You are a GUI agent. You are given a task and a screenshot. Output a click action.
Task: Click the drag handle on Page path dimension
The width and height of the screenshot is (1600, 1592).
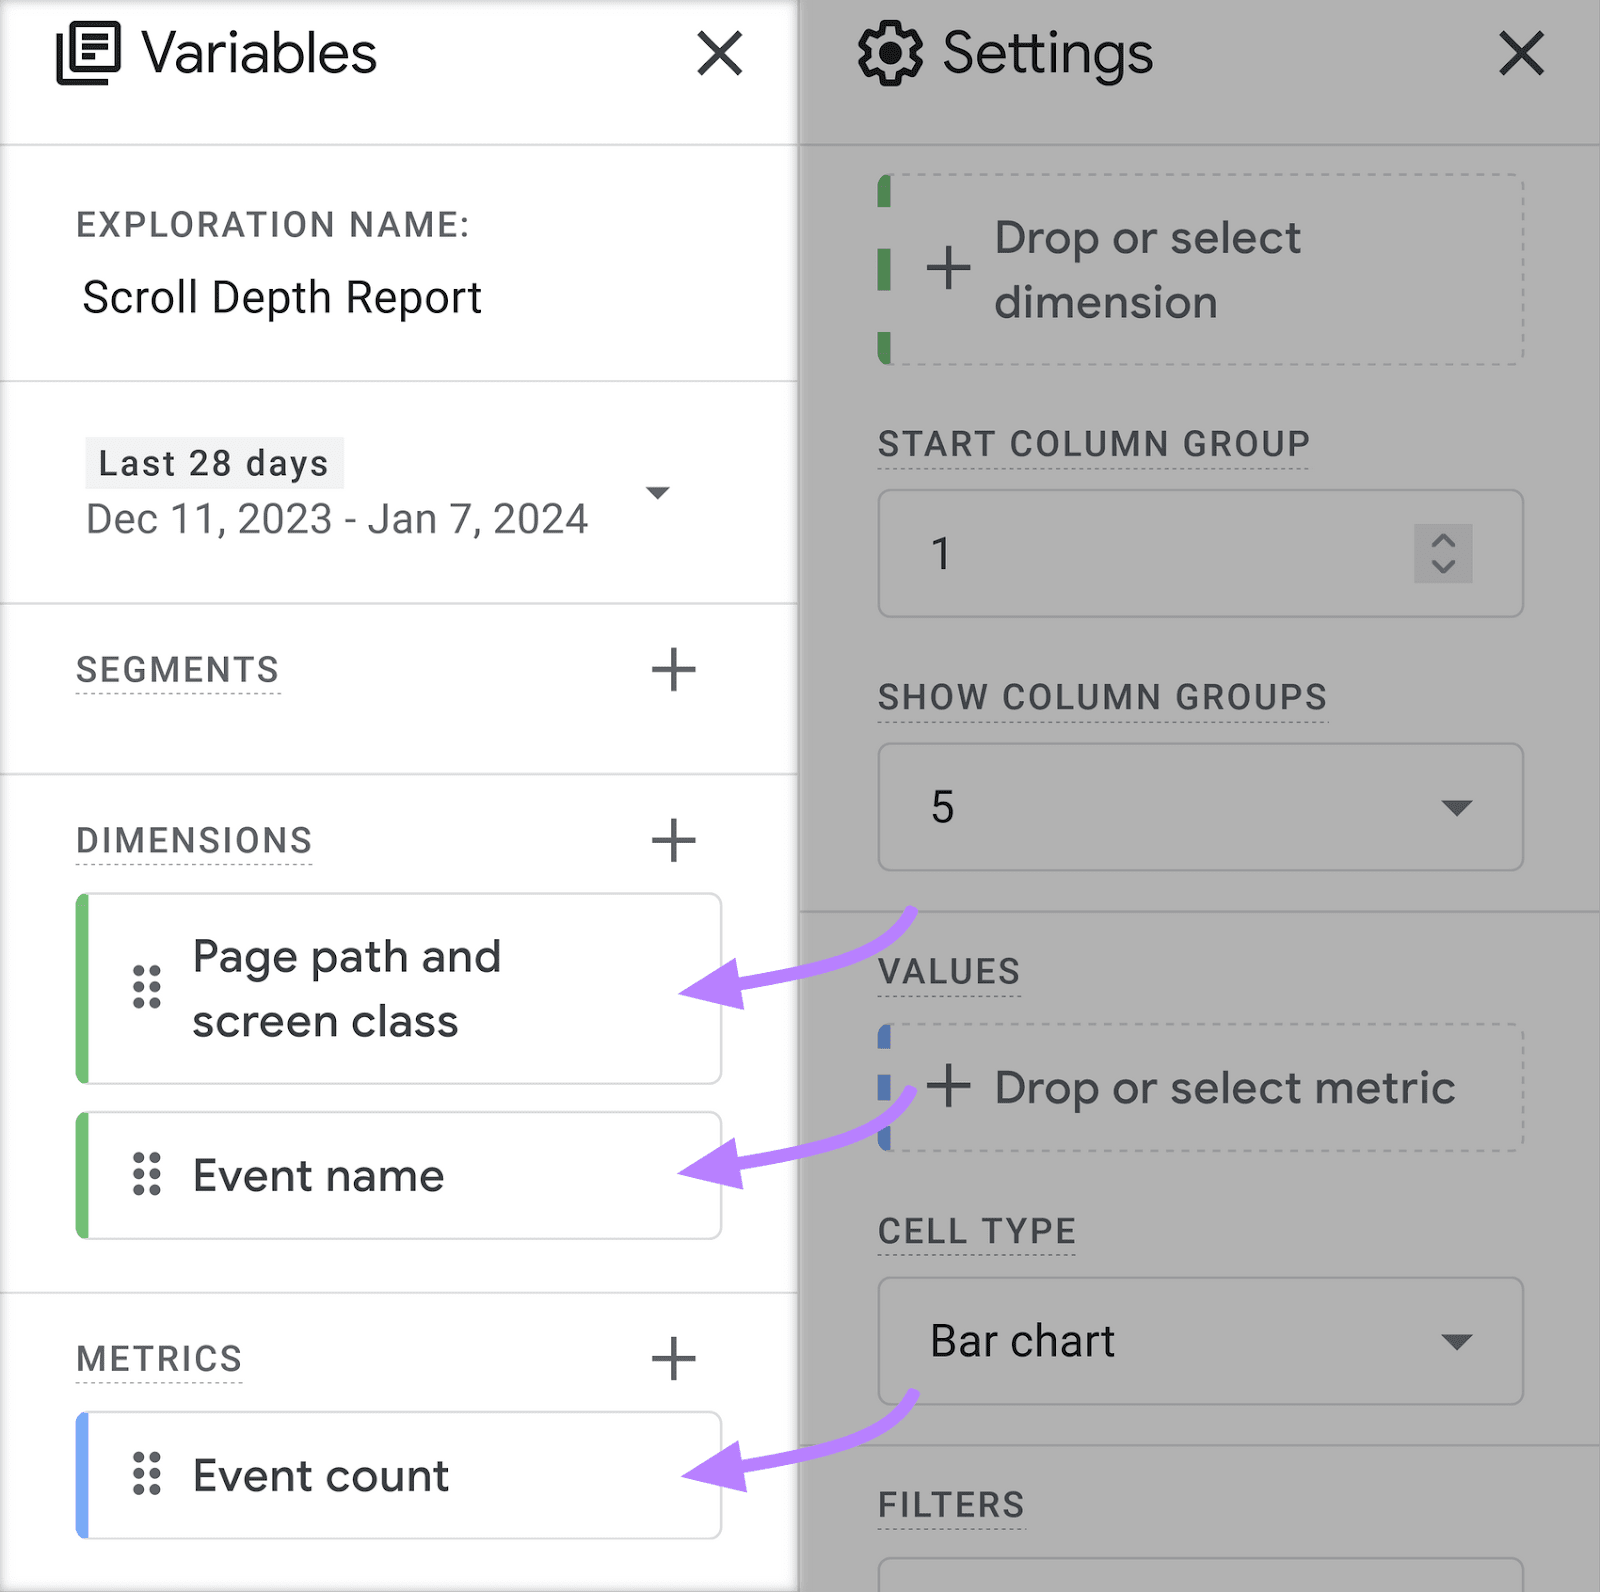[x=146, y=988]
